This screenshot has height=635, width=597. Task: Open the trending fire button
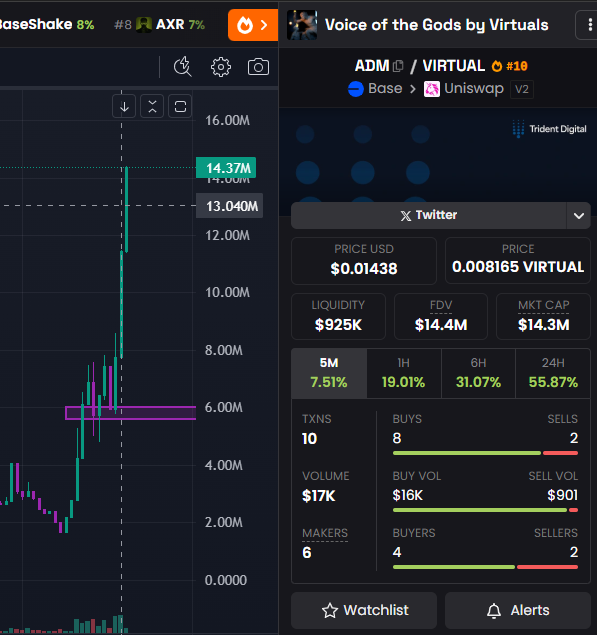(x=253, y=25)
